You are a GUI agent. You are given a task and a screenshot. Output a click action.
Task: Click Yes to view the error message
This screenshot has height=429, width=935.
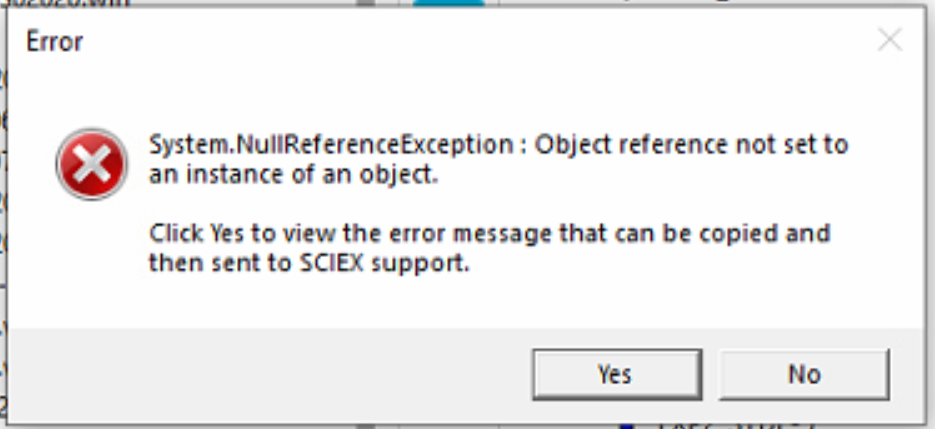(613, 374)
